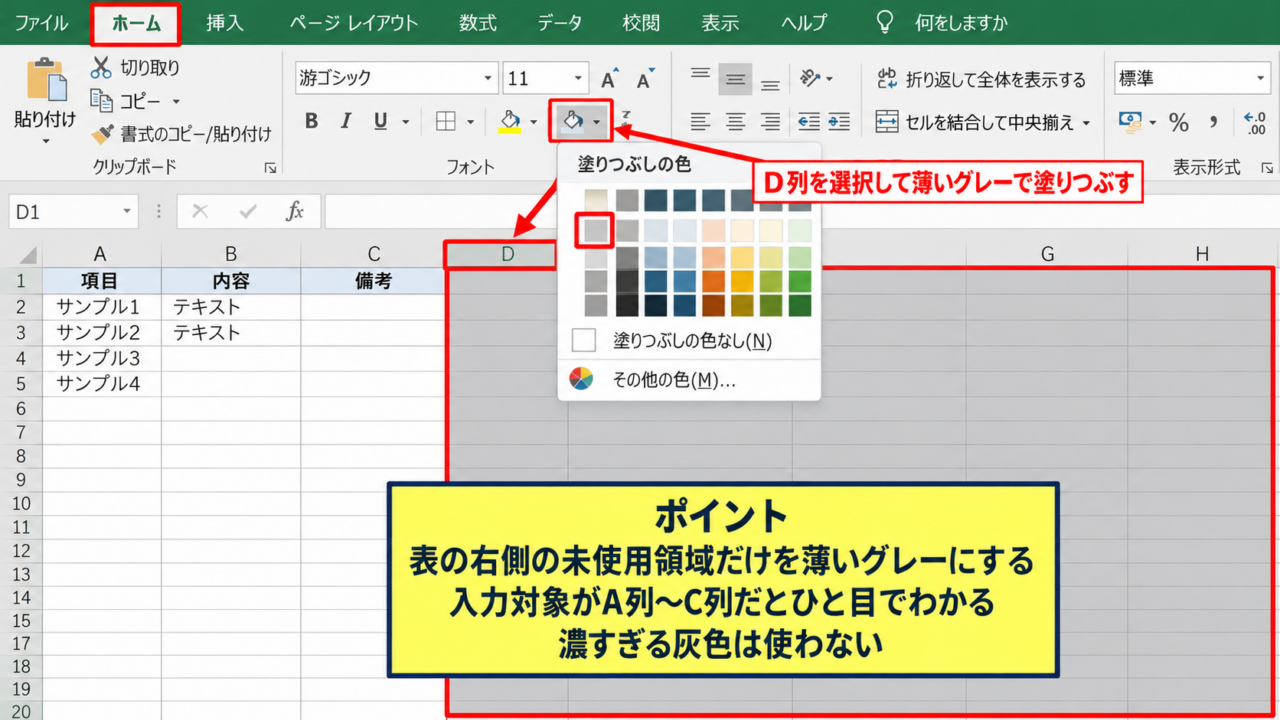Open the 游ゴシック font name dropdown

488,79
